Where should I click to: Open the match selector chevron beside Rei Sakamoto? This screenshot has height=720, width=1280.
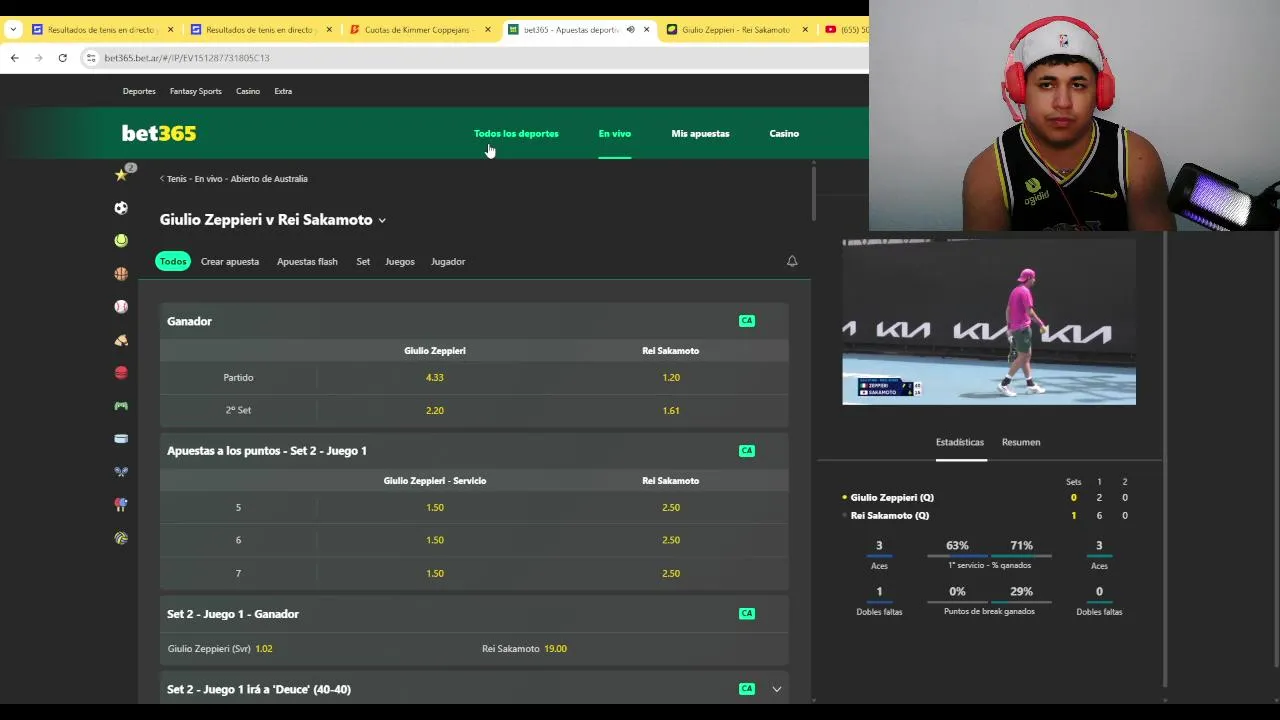click(382, 221)
